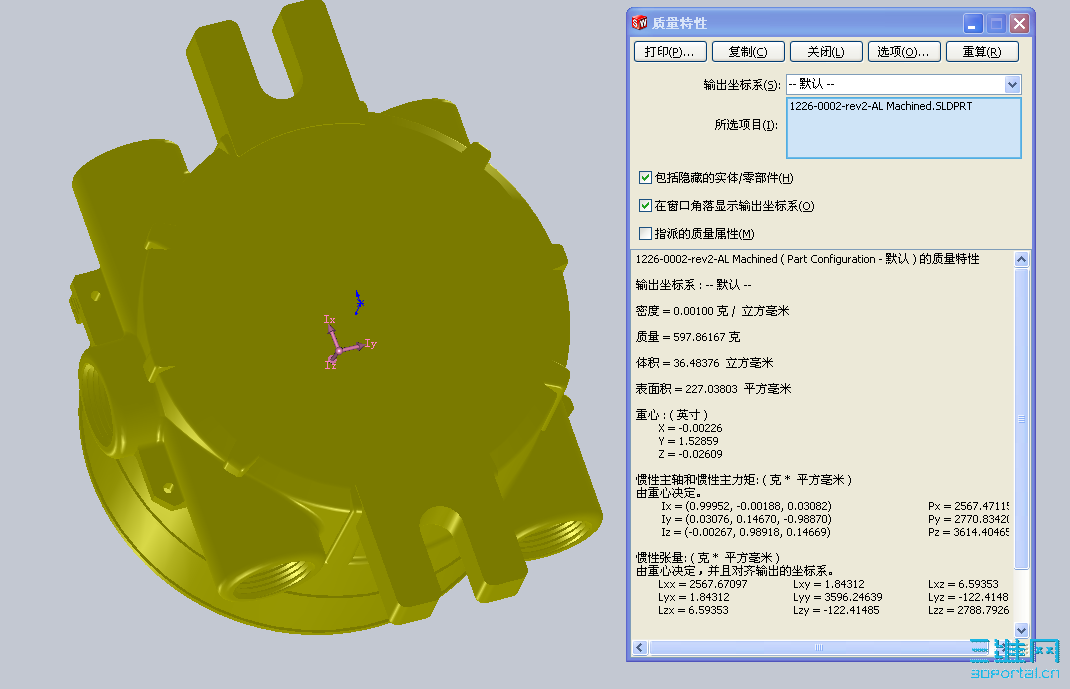Click the vertical scrollbar up arrow icon
The image size is (1070, 689).
click(1021, 258)
